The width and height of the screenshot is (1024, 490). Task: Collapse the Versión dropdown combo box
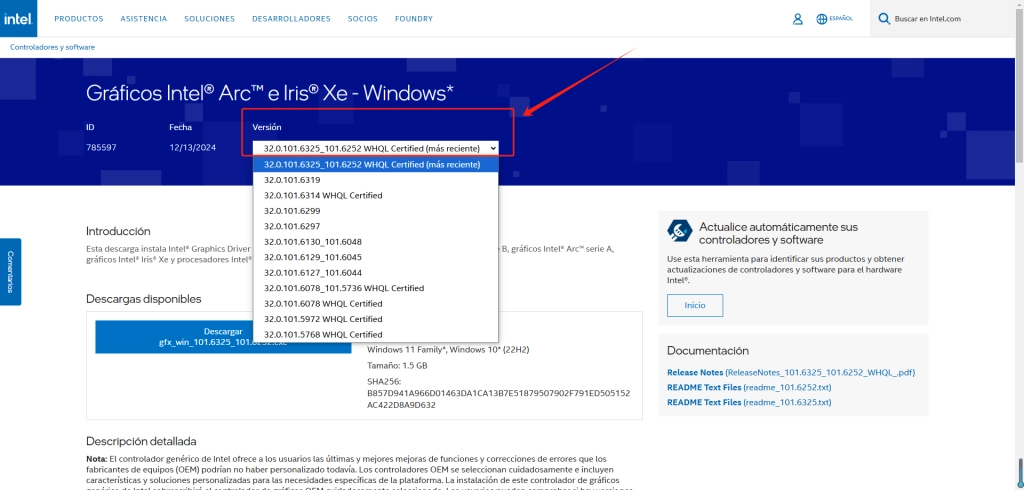(x=376, y=148)
